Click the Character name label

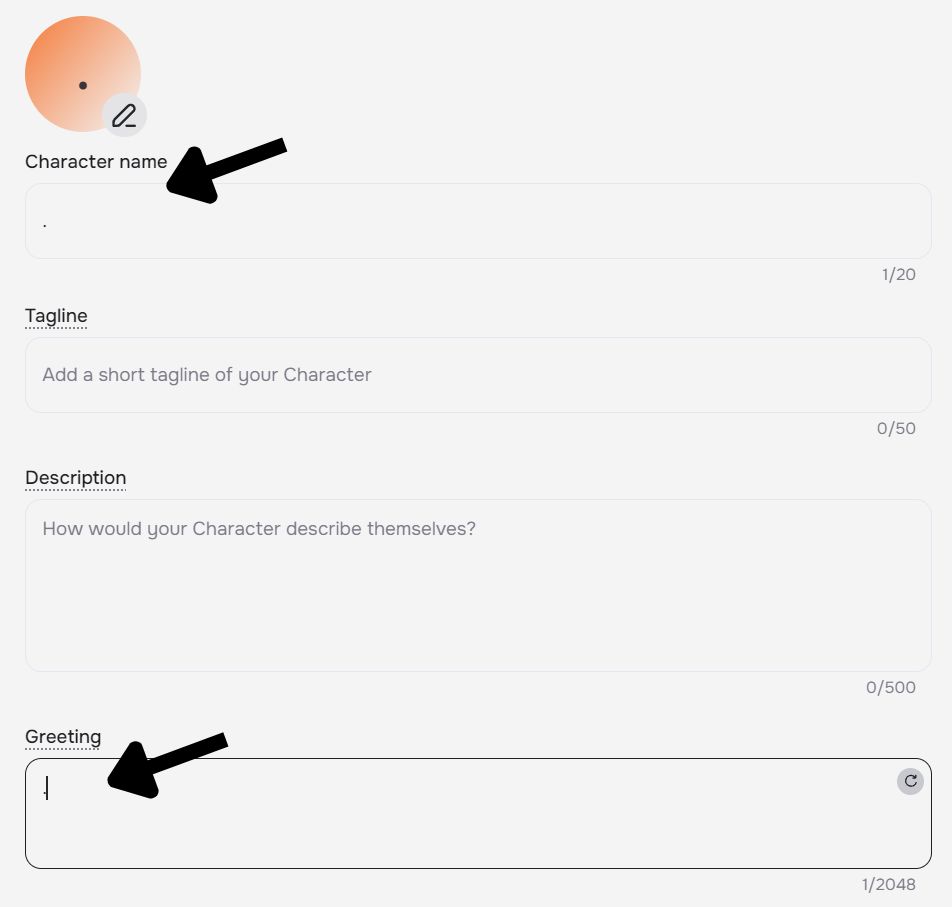[96, 161]
